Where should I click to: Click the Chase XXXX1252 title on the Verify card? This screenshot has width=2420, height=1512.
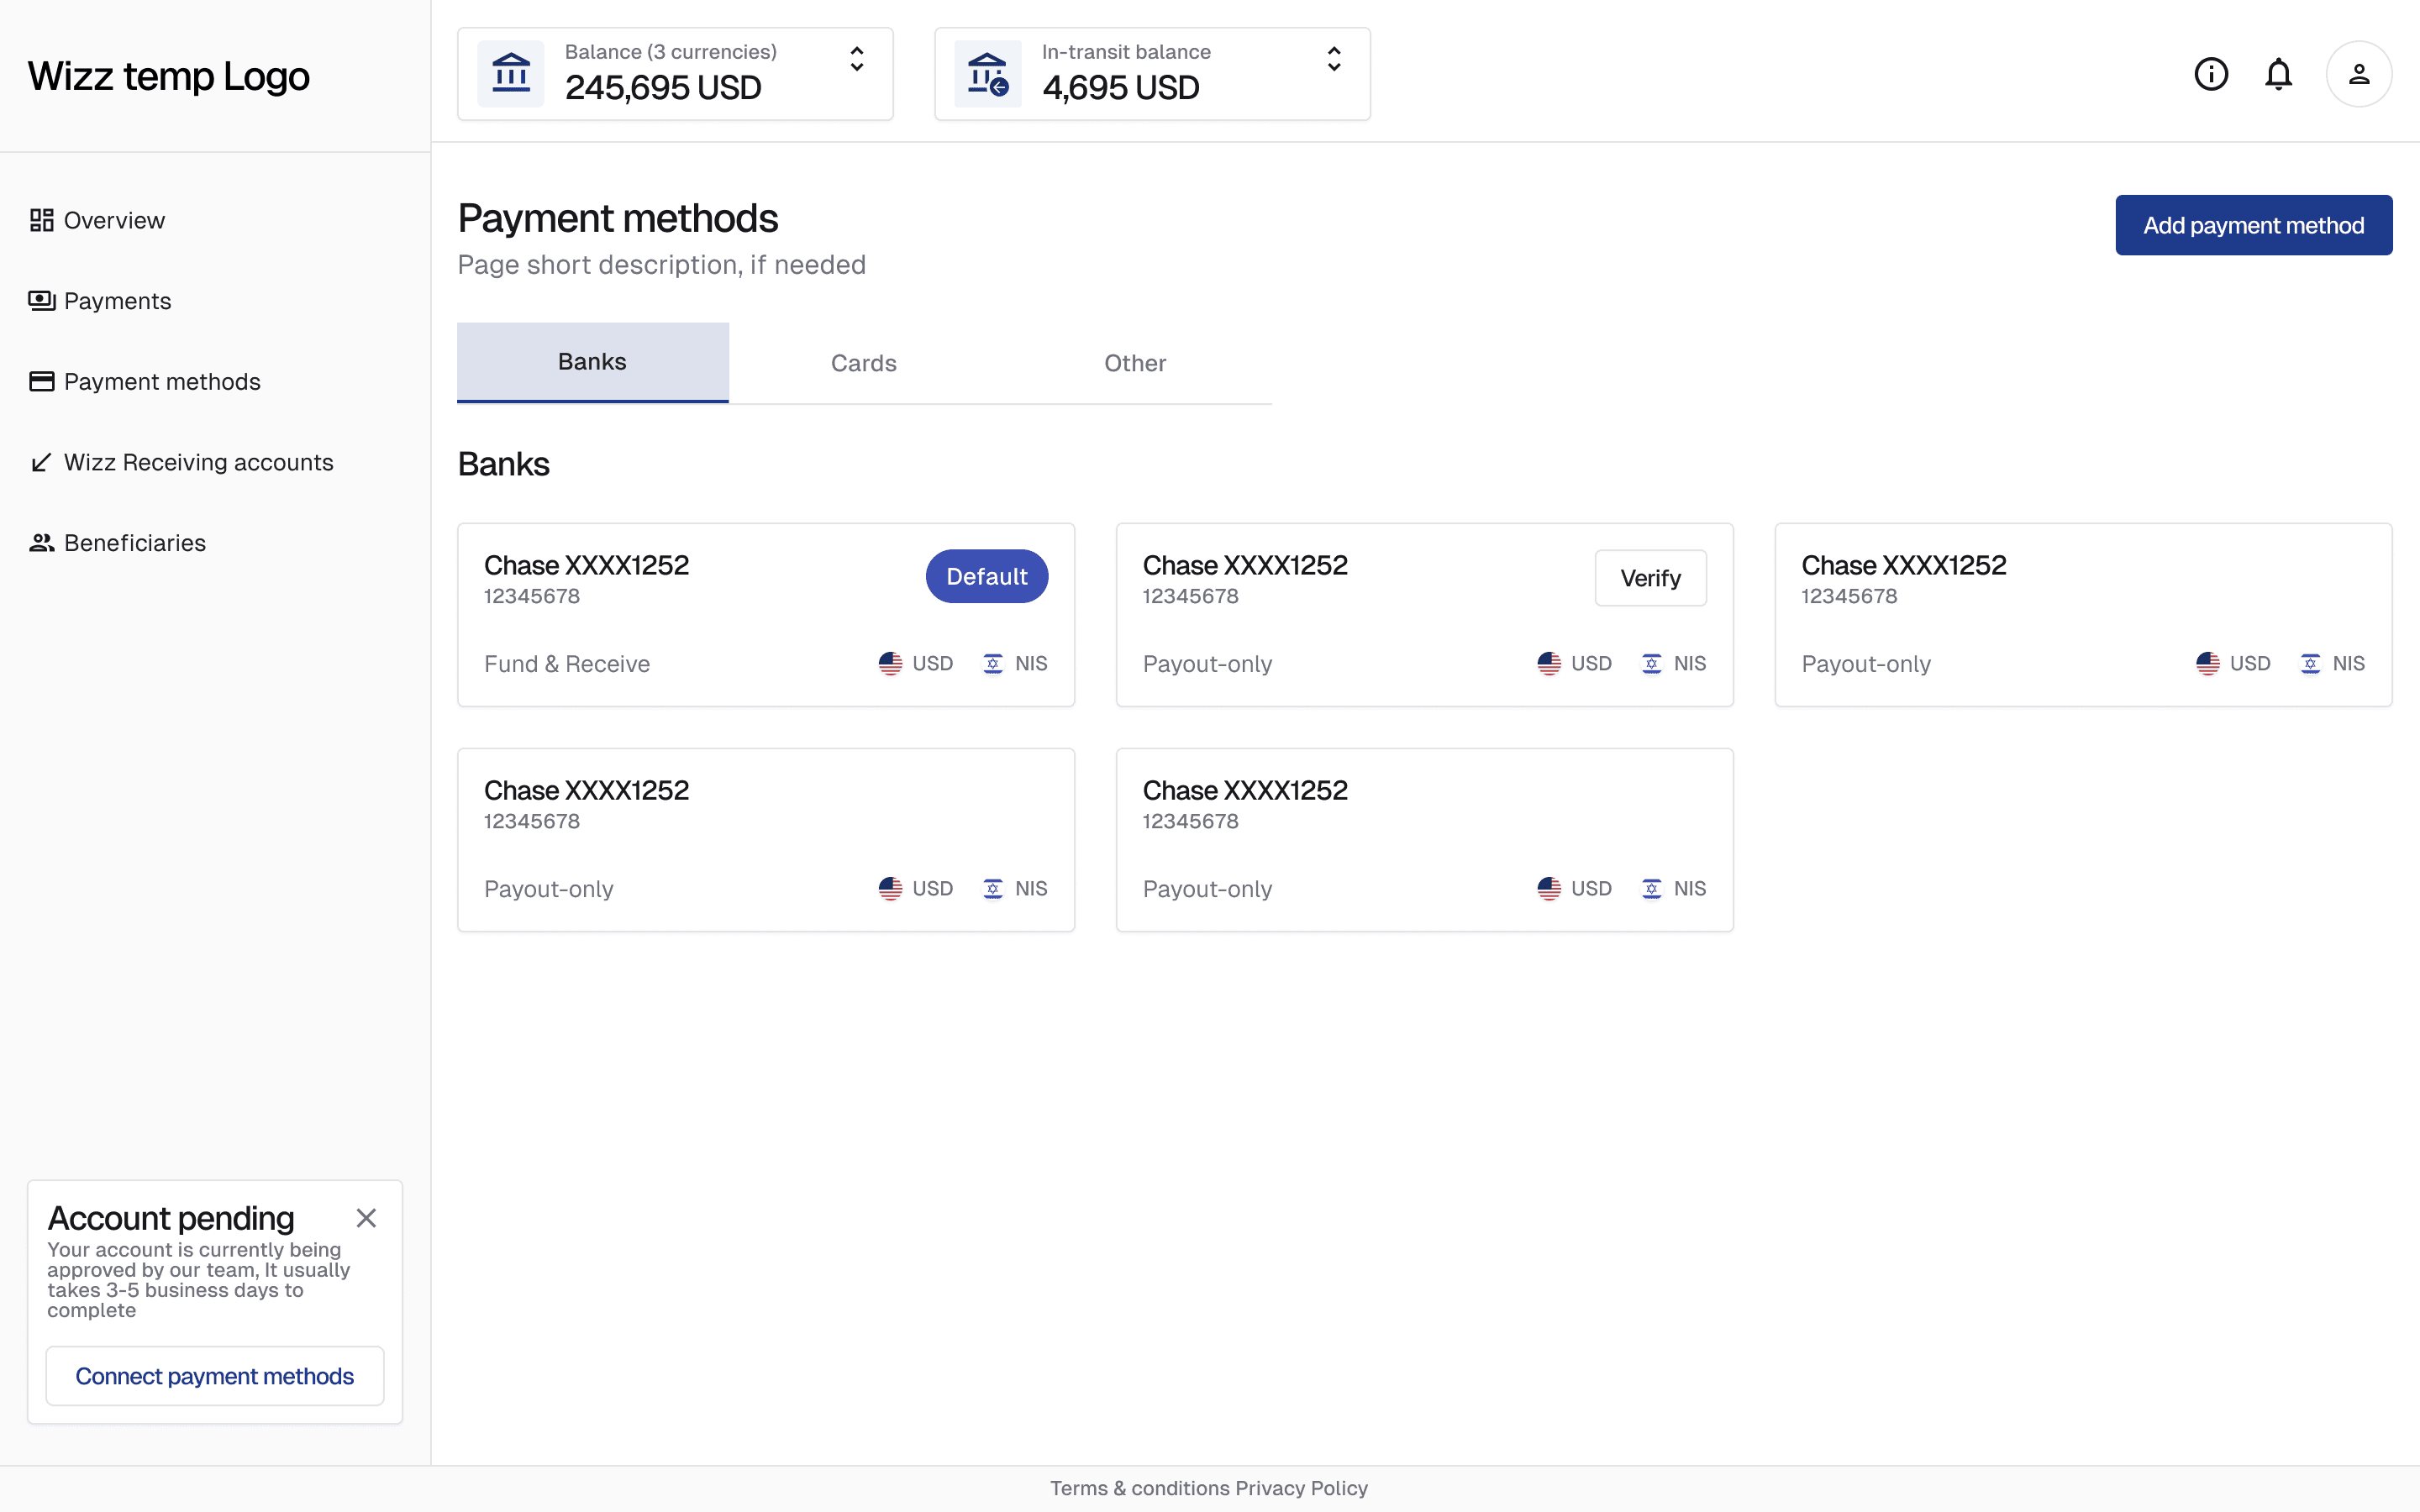pos(1246,565)
